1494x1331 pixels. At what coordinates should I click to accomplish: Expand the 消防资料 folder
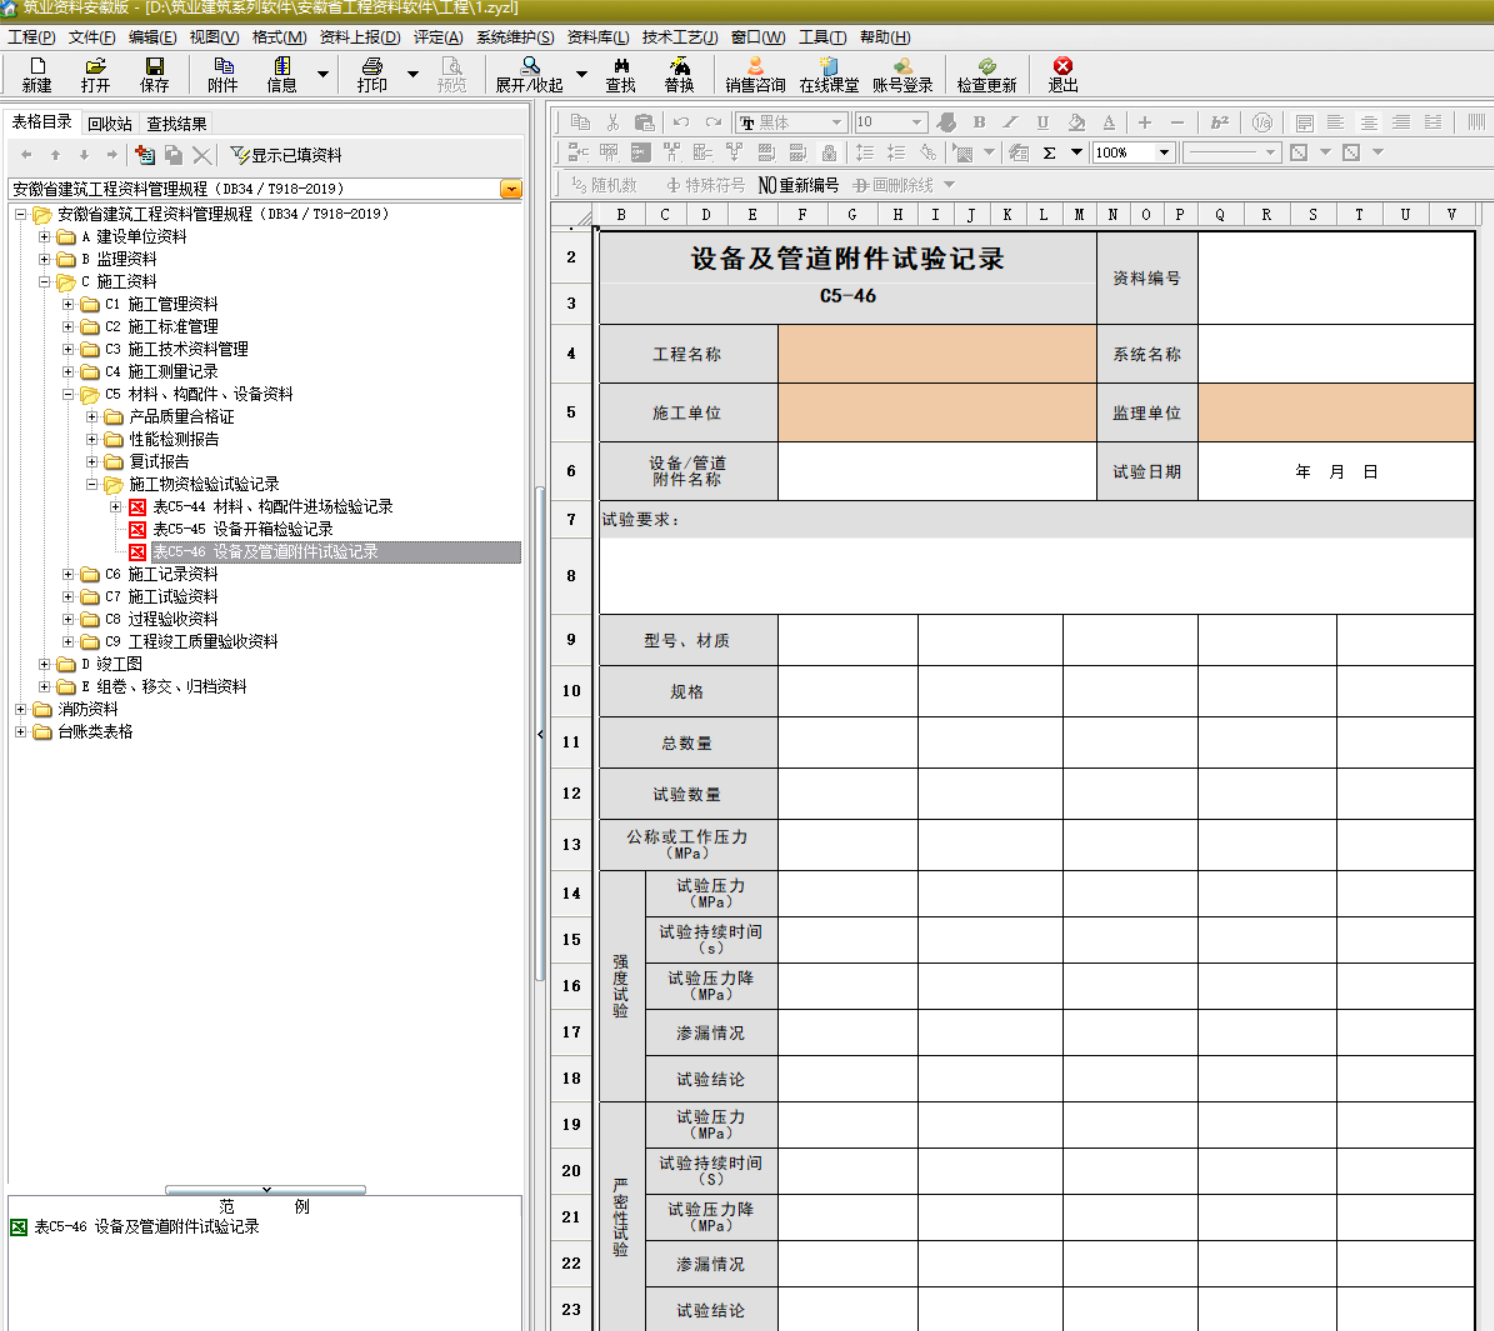20,709
